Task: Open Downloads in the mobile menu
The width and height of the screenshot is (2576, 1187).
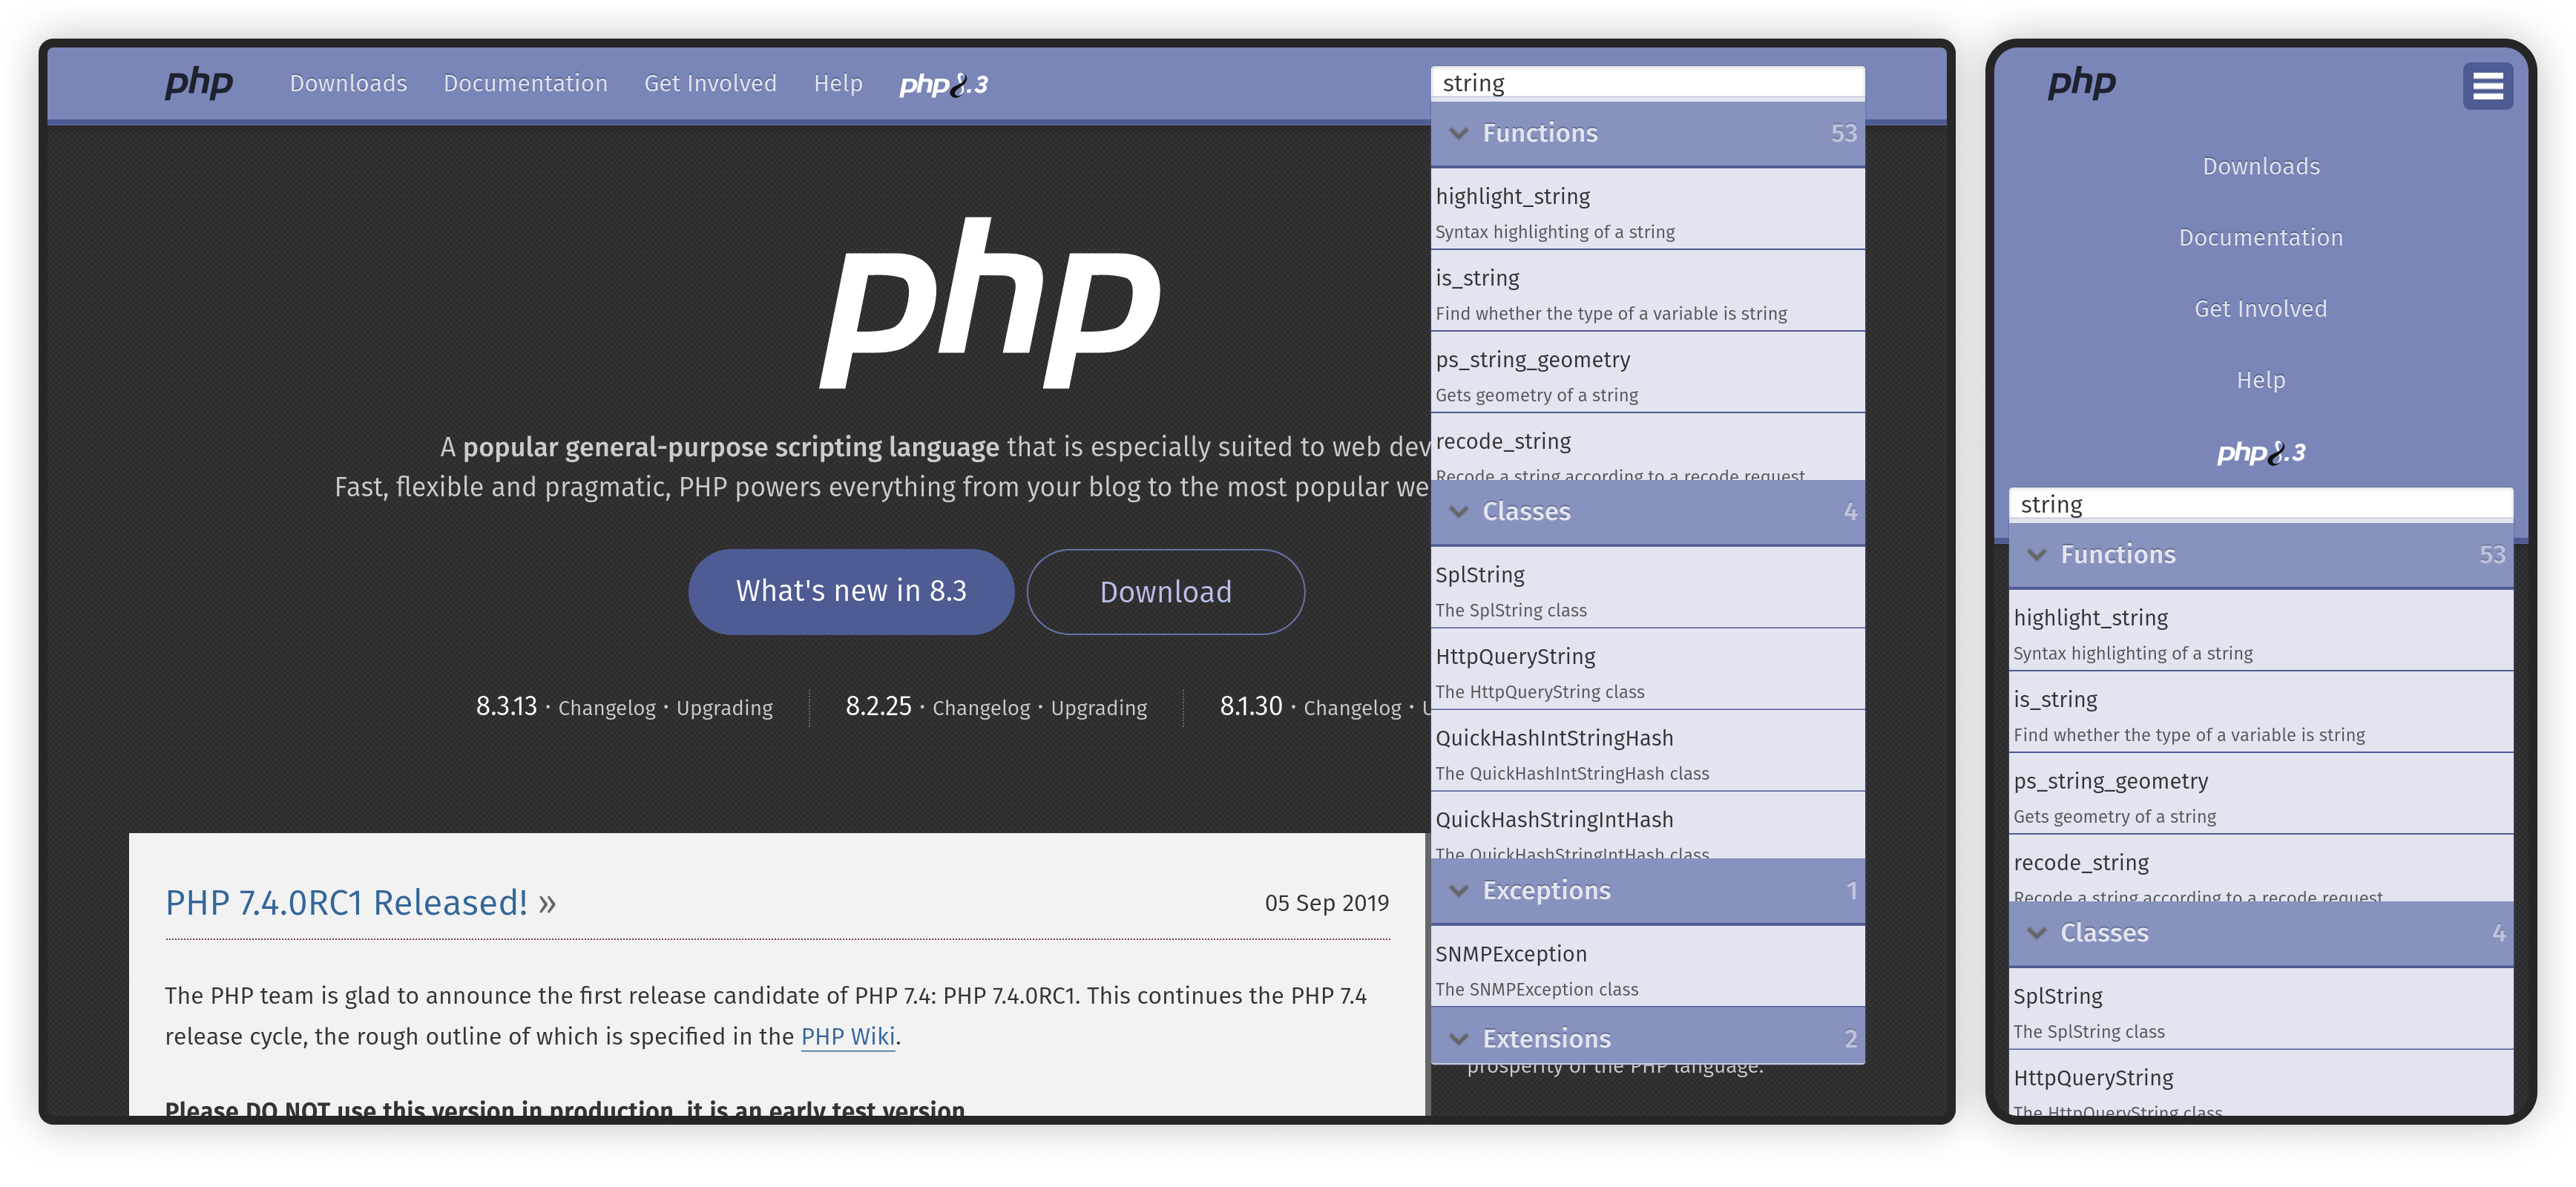Action: pyautogui.click(x=2260, y=167)
